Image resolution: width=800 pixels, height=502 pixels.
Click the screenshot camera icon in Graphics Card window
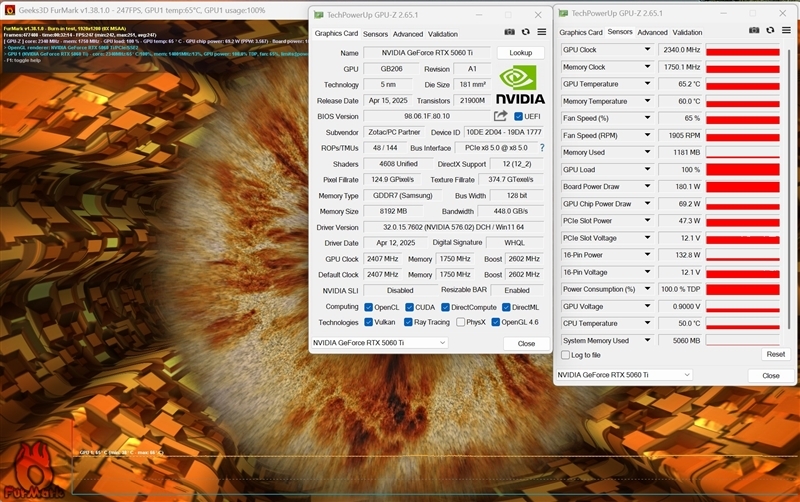coord(509,32)
